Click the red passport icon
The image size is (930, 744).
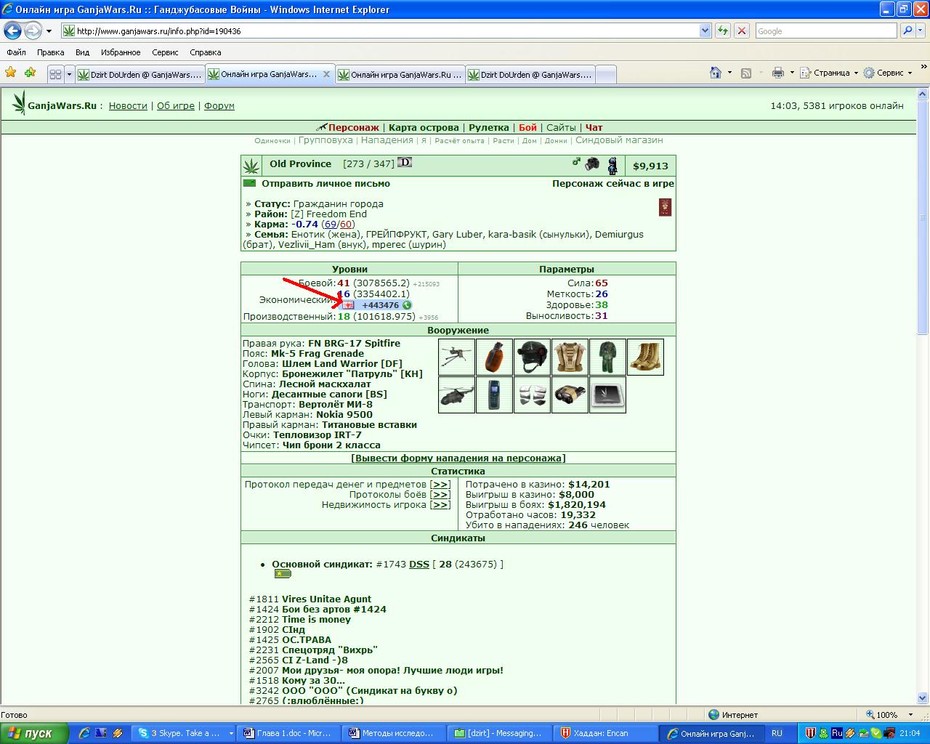665,207
